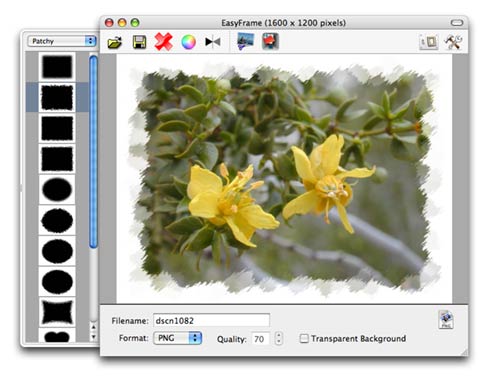Image resolution: width=500 pixels, height=385 pixels.
Task: Click the blue frame list scrollbar thumb
Action: (94, 152)
